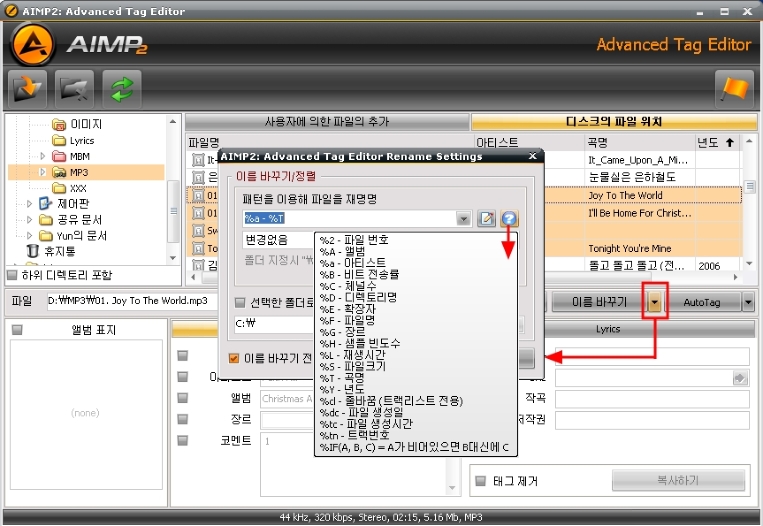763x526 pixels.
Task: Expand the Yun의 문서 tree node
Action: point(30,236)
